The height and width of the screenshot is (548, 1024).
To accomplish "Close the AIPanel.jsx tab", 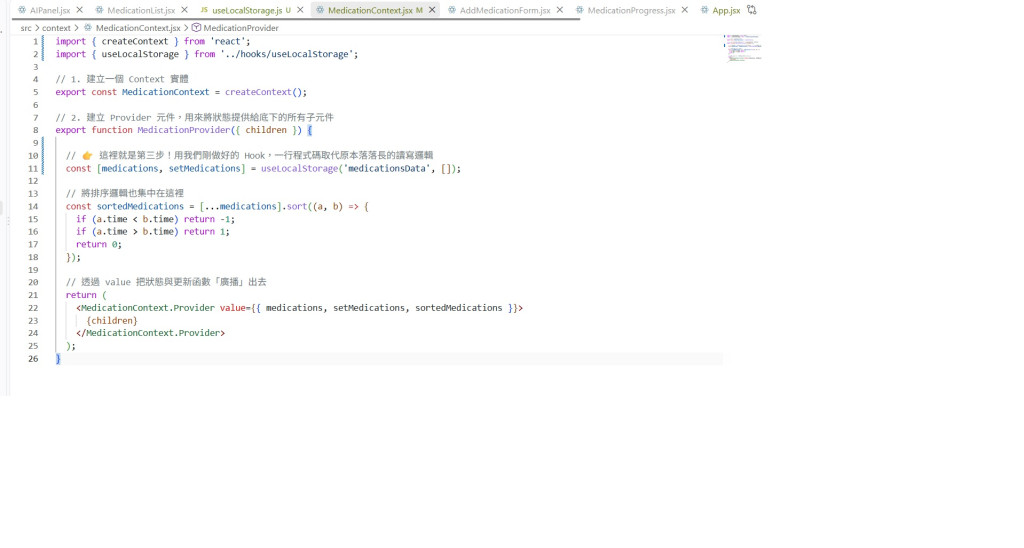I will 80,10.
